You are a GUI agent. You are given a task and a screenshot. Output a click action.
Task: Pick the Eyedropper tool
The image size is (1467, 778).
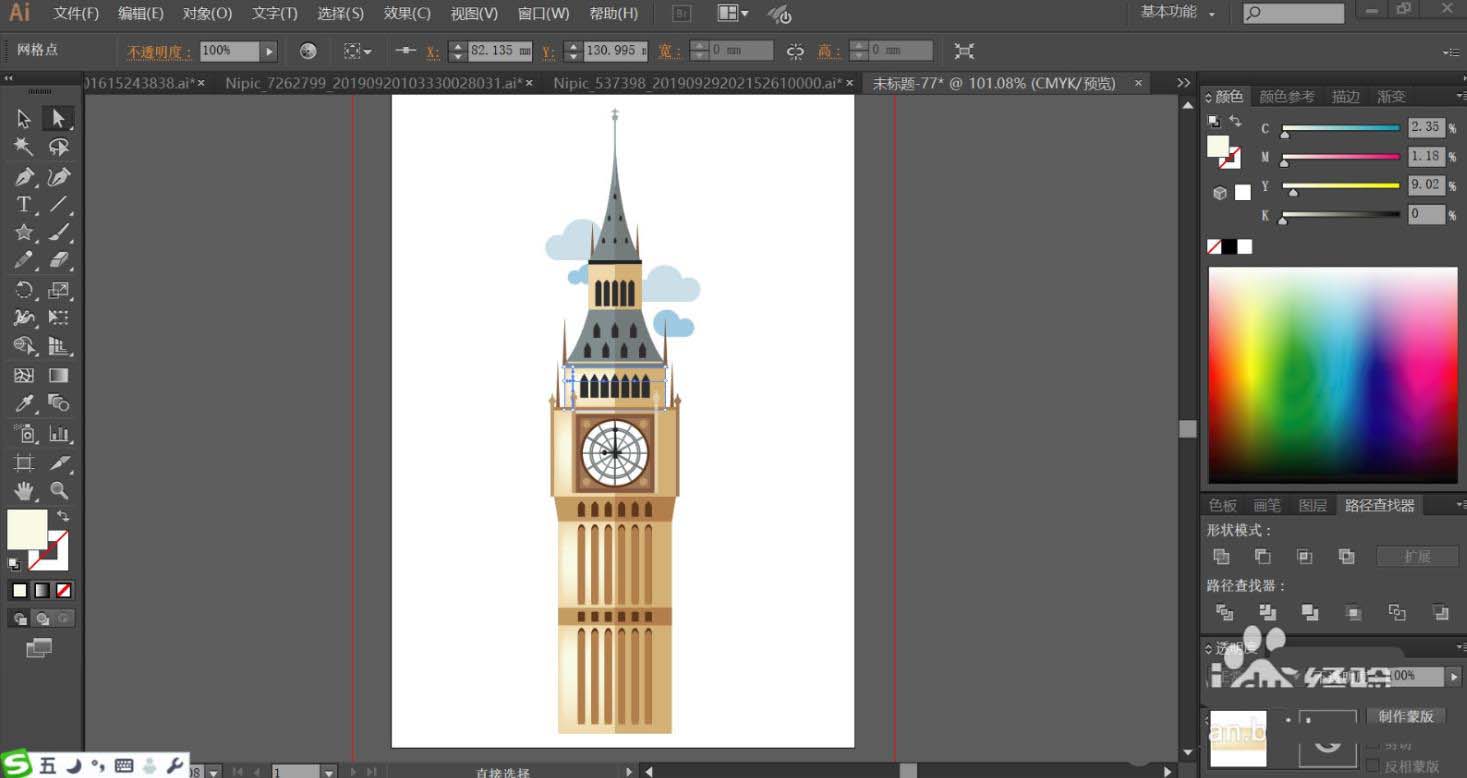[24, 403]
